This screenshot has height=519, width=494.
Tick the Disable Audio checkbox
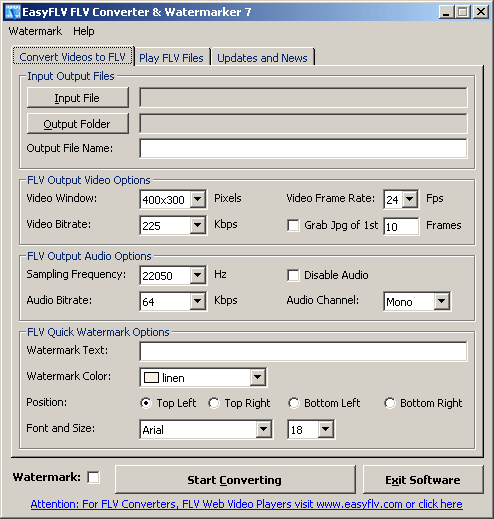tap(293, 276)
